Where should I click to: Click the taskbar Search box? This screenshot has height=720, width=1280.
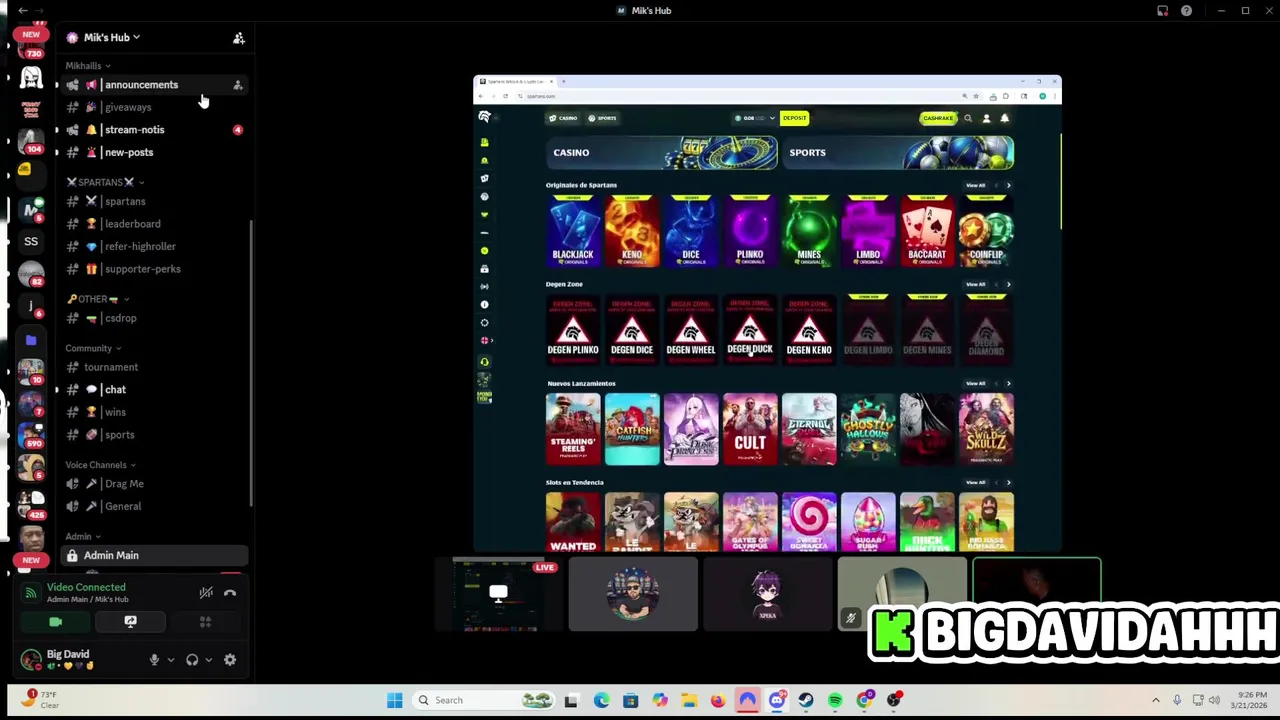pyautogui.click(x=485, y=700)
